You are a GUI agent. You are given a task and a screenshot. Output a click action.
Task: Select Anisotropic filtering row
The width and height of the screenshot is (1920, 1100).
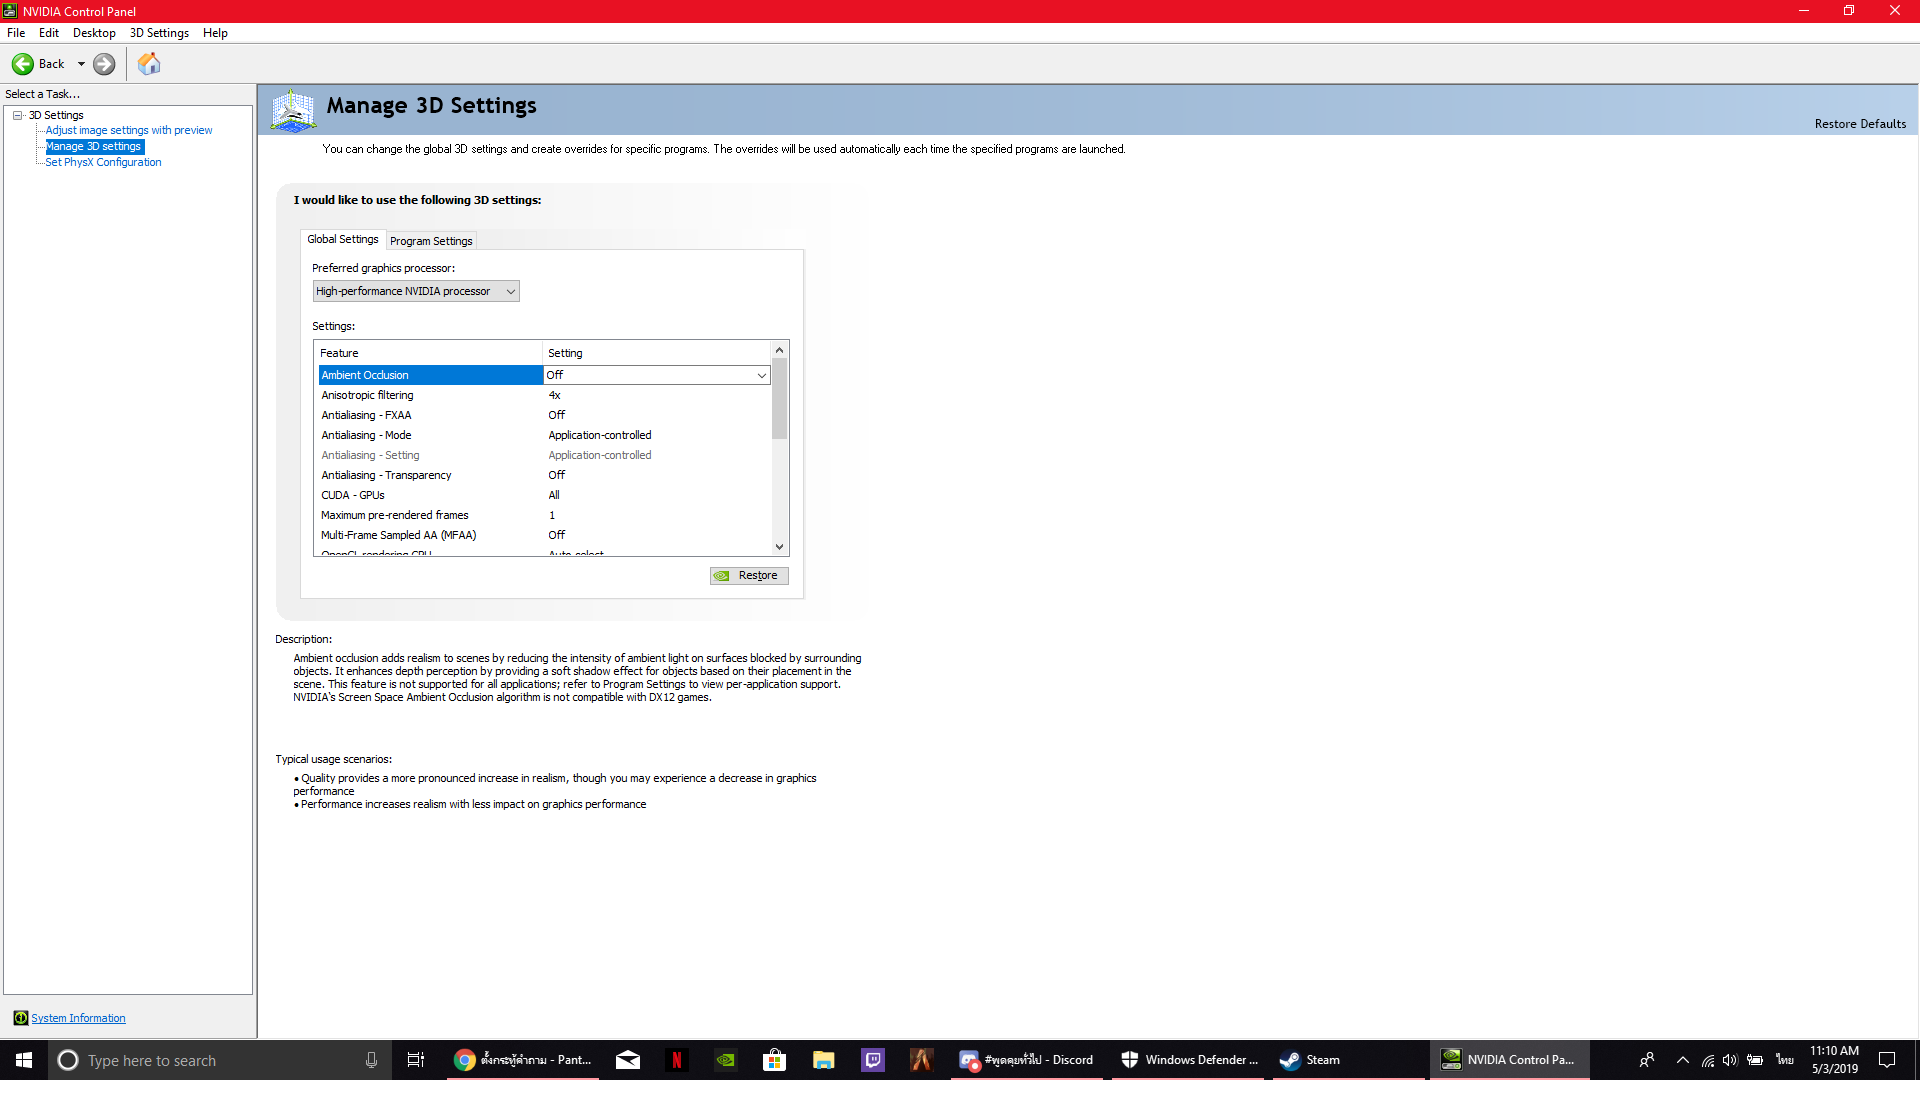[x=544, y=395]
